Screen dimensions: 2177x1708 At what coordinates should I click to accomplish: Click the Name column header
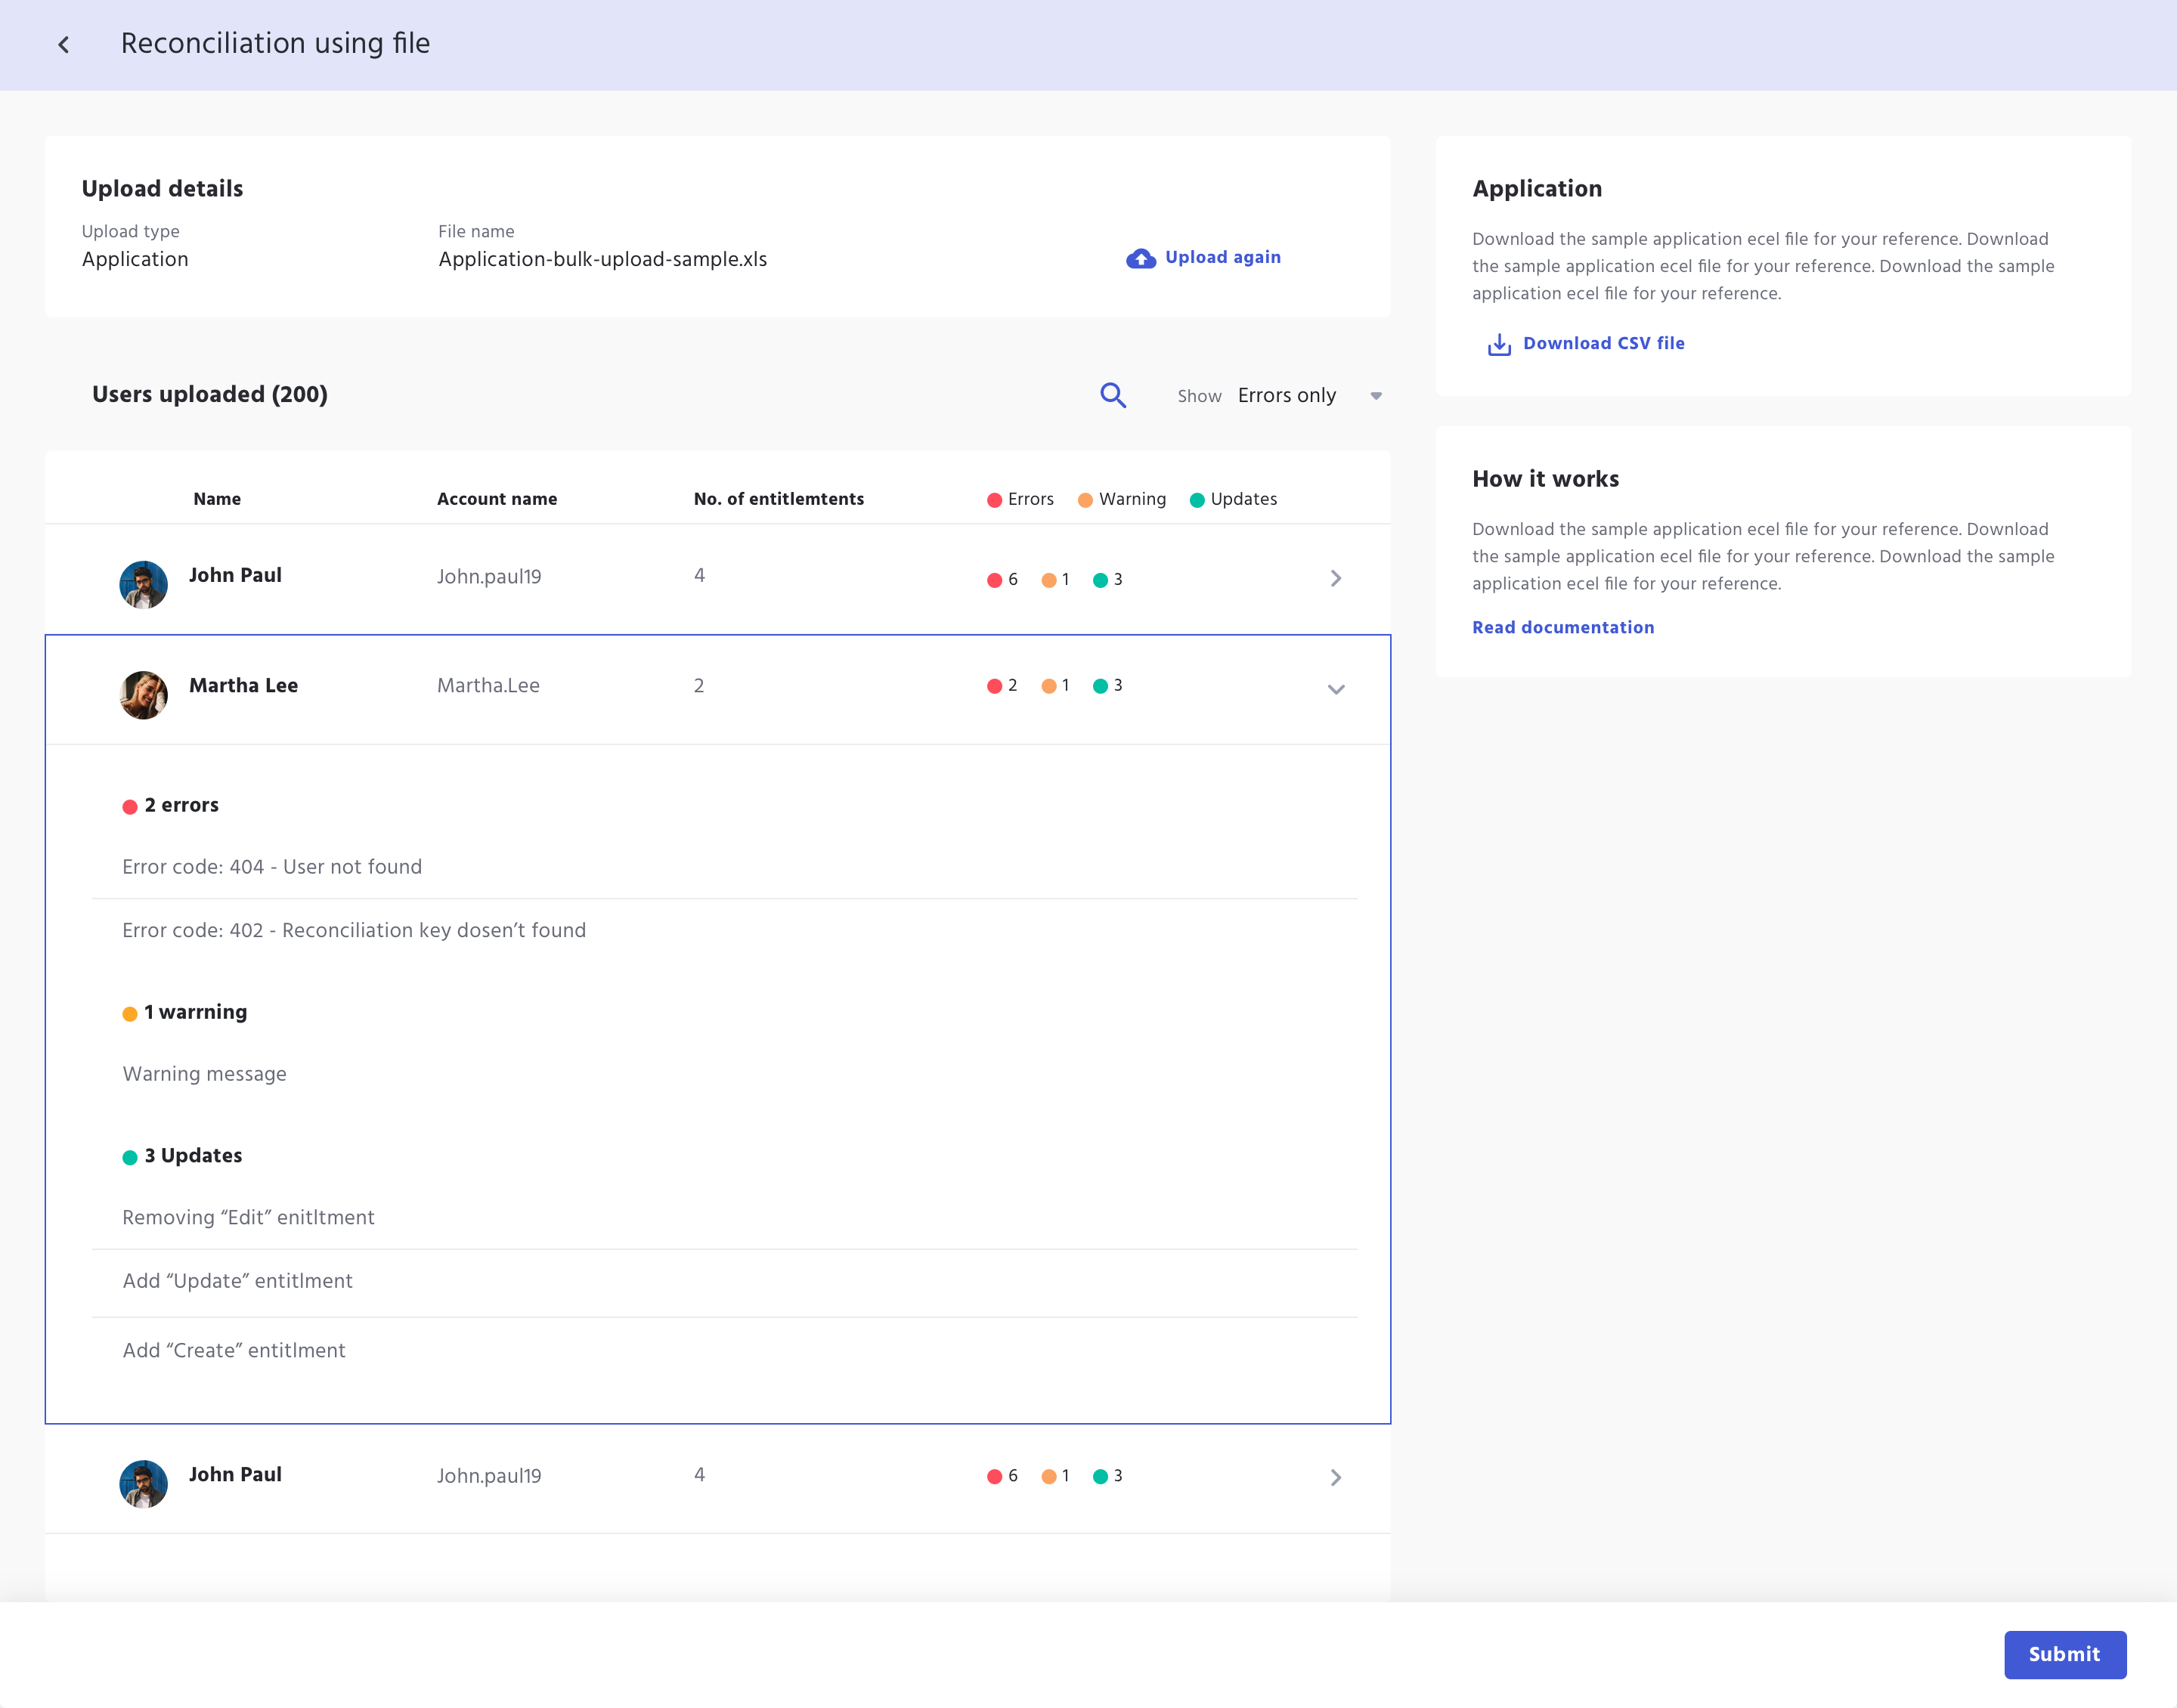coord(217,499)
